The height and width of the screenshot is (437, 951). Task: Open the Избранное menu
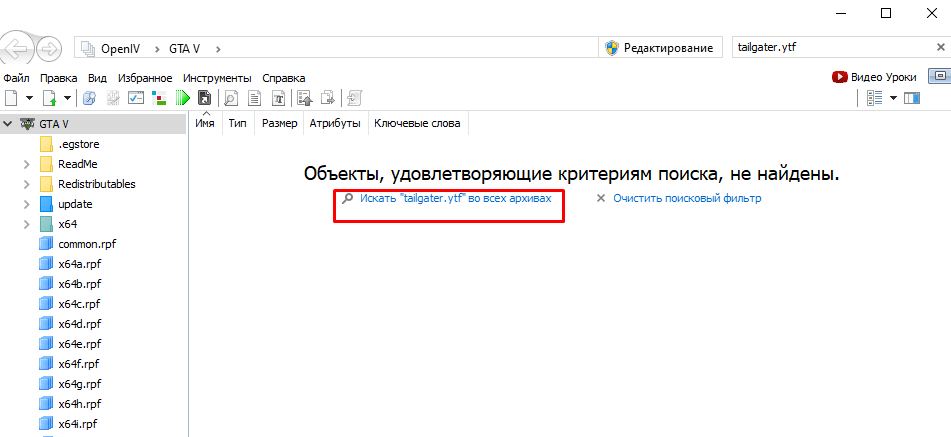coord(145,78)
